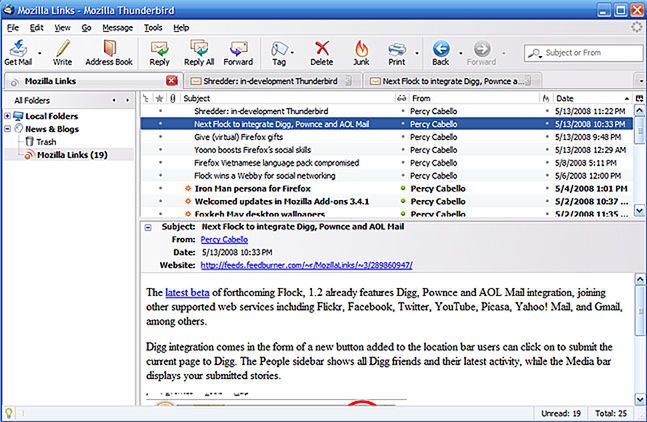Open the Address Book
Screen dimensions: 647x422
(x=109, y=53)
